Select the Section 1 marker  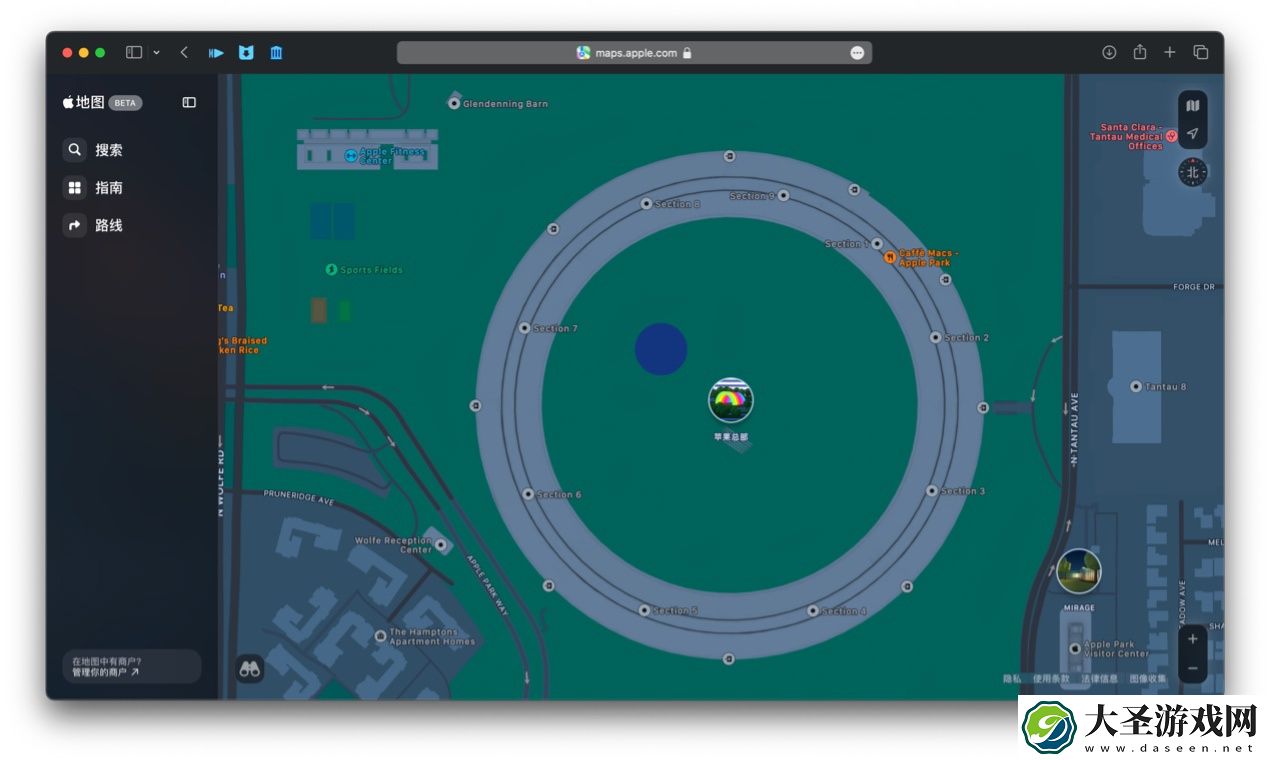tap(877, 244)
